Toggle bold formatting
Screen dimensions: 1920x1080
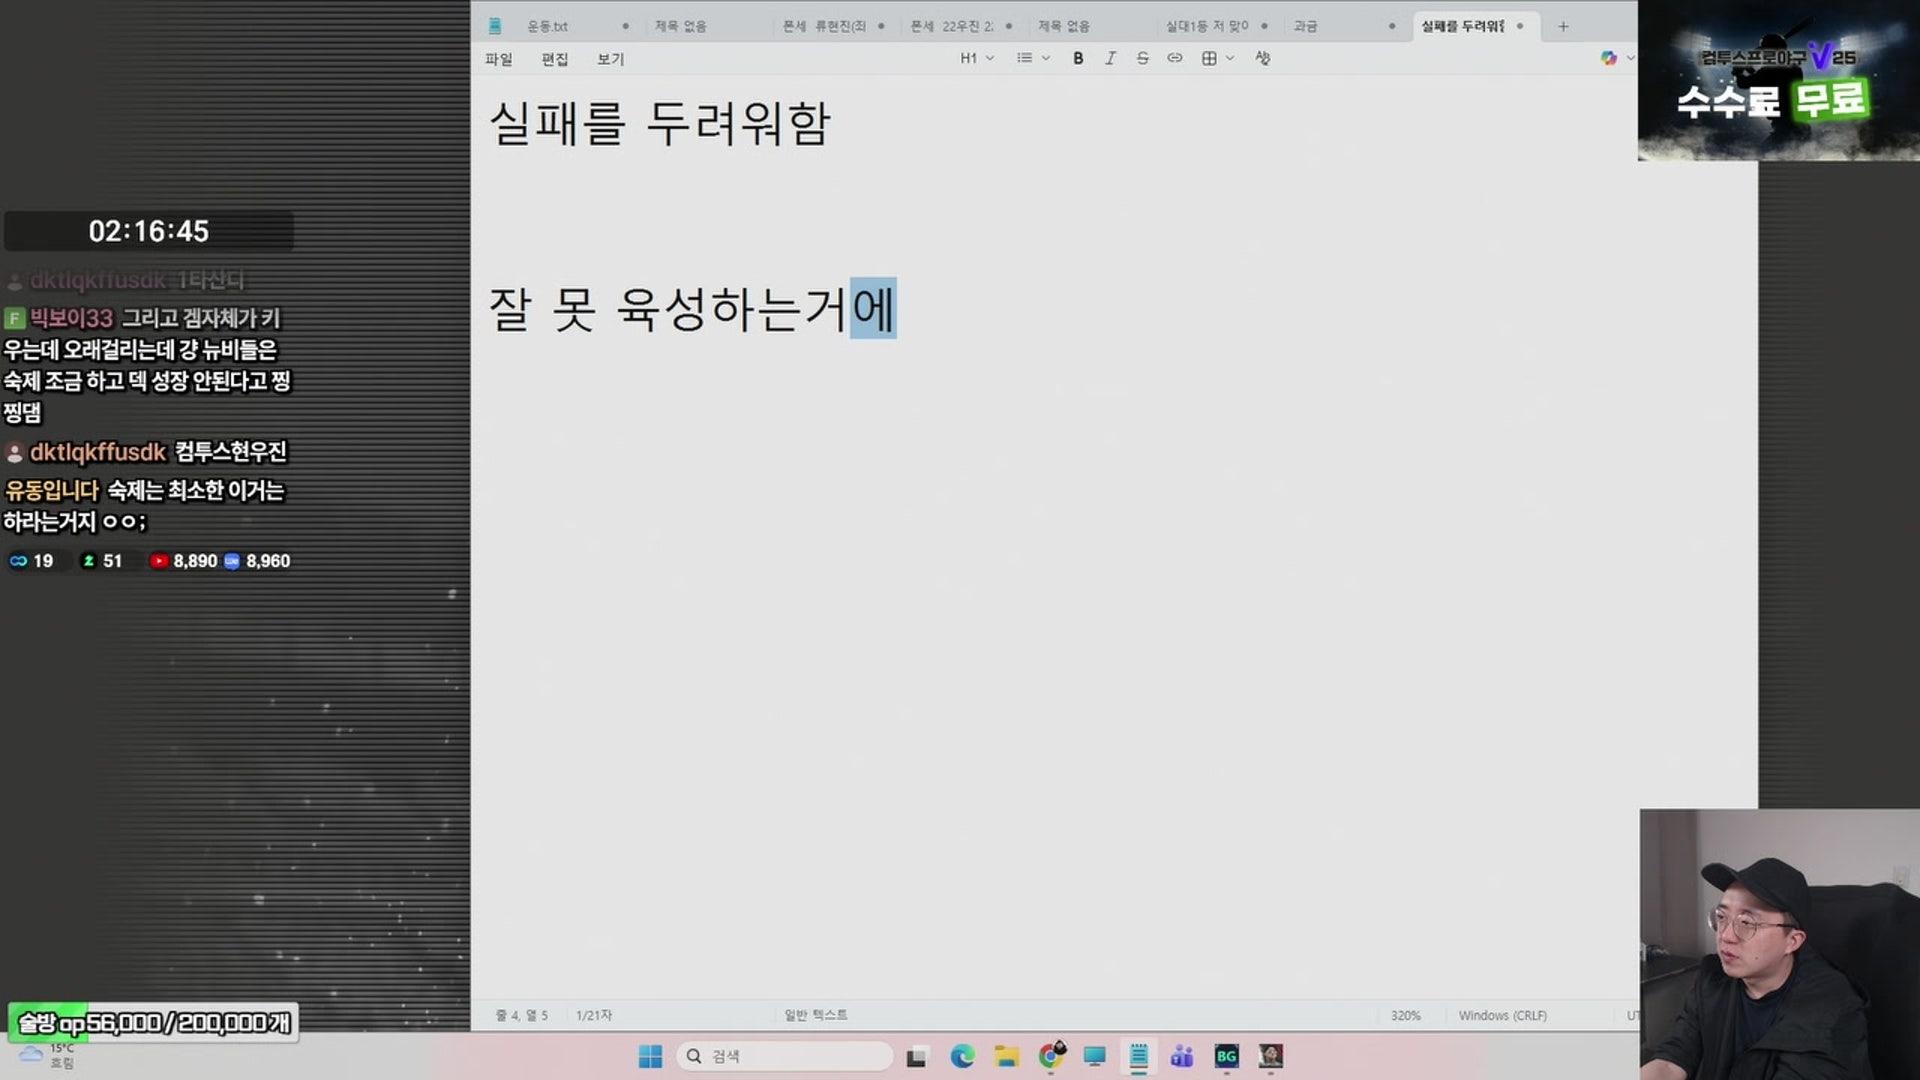[1077, 58]
